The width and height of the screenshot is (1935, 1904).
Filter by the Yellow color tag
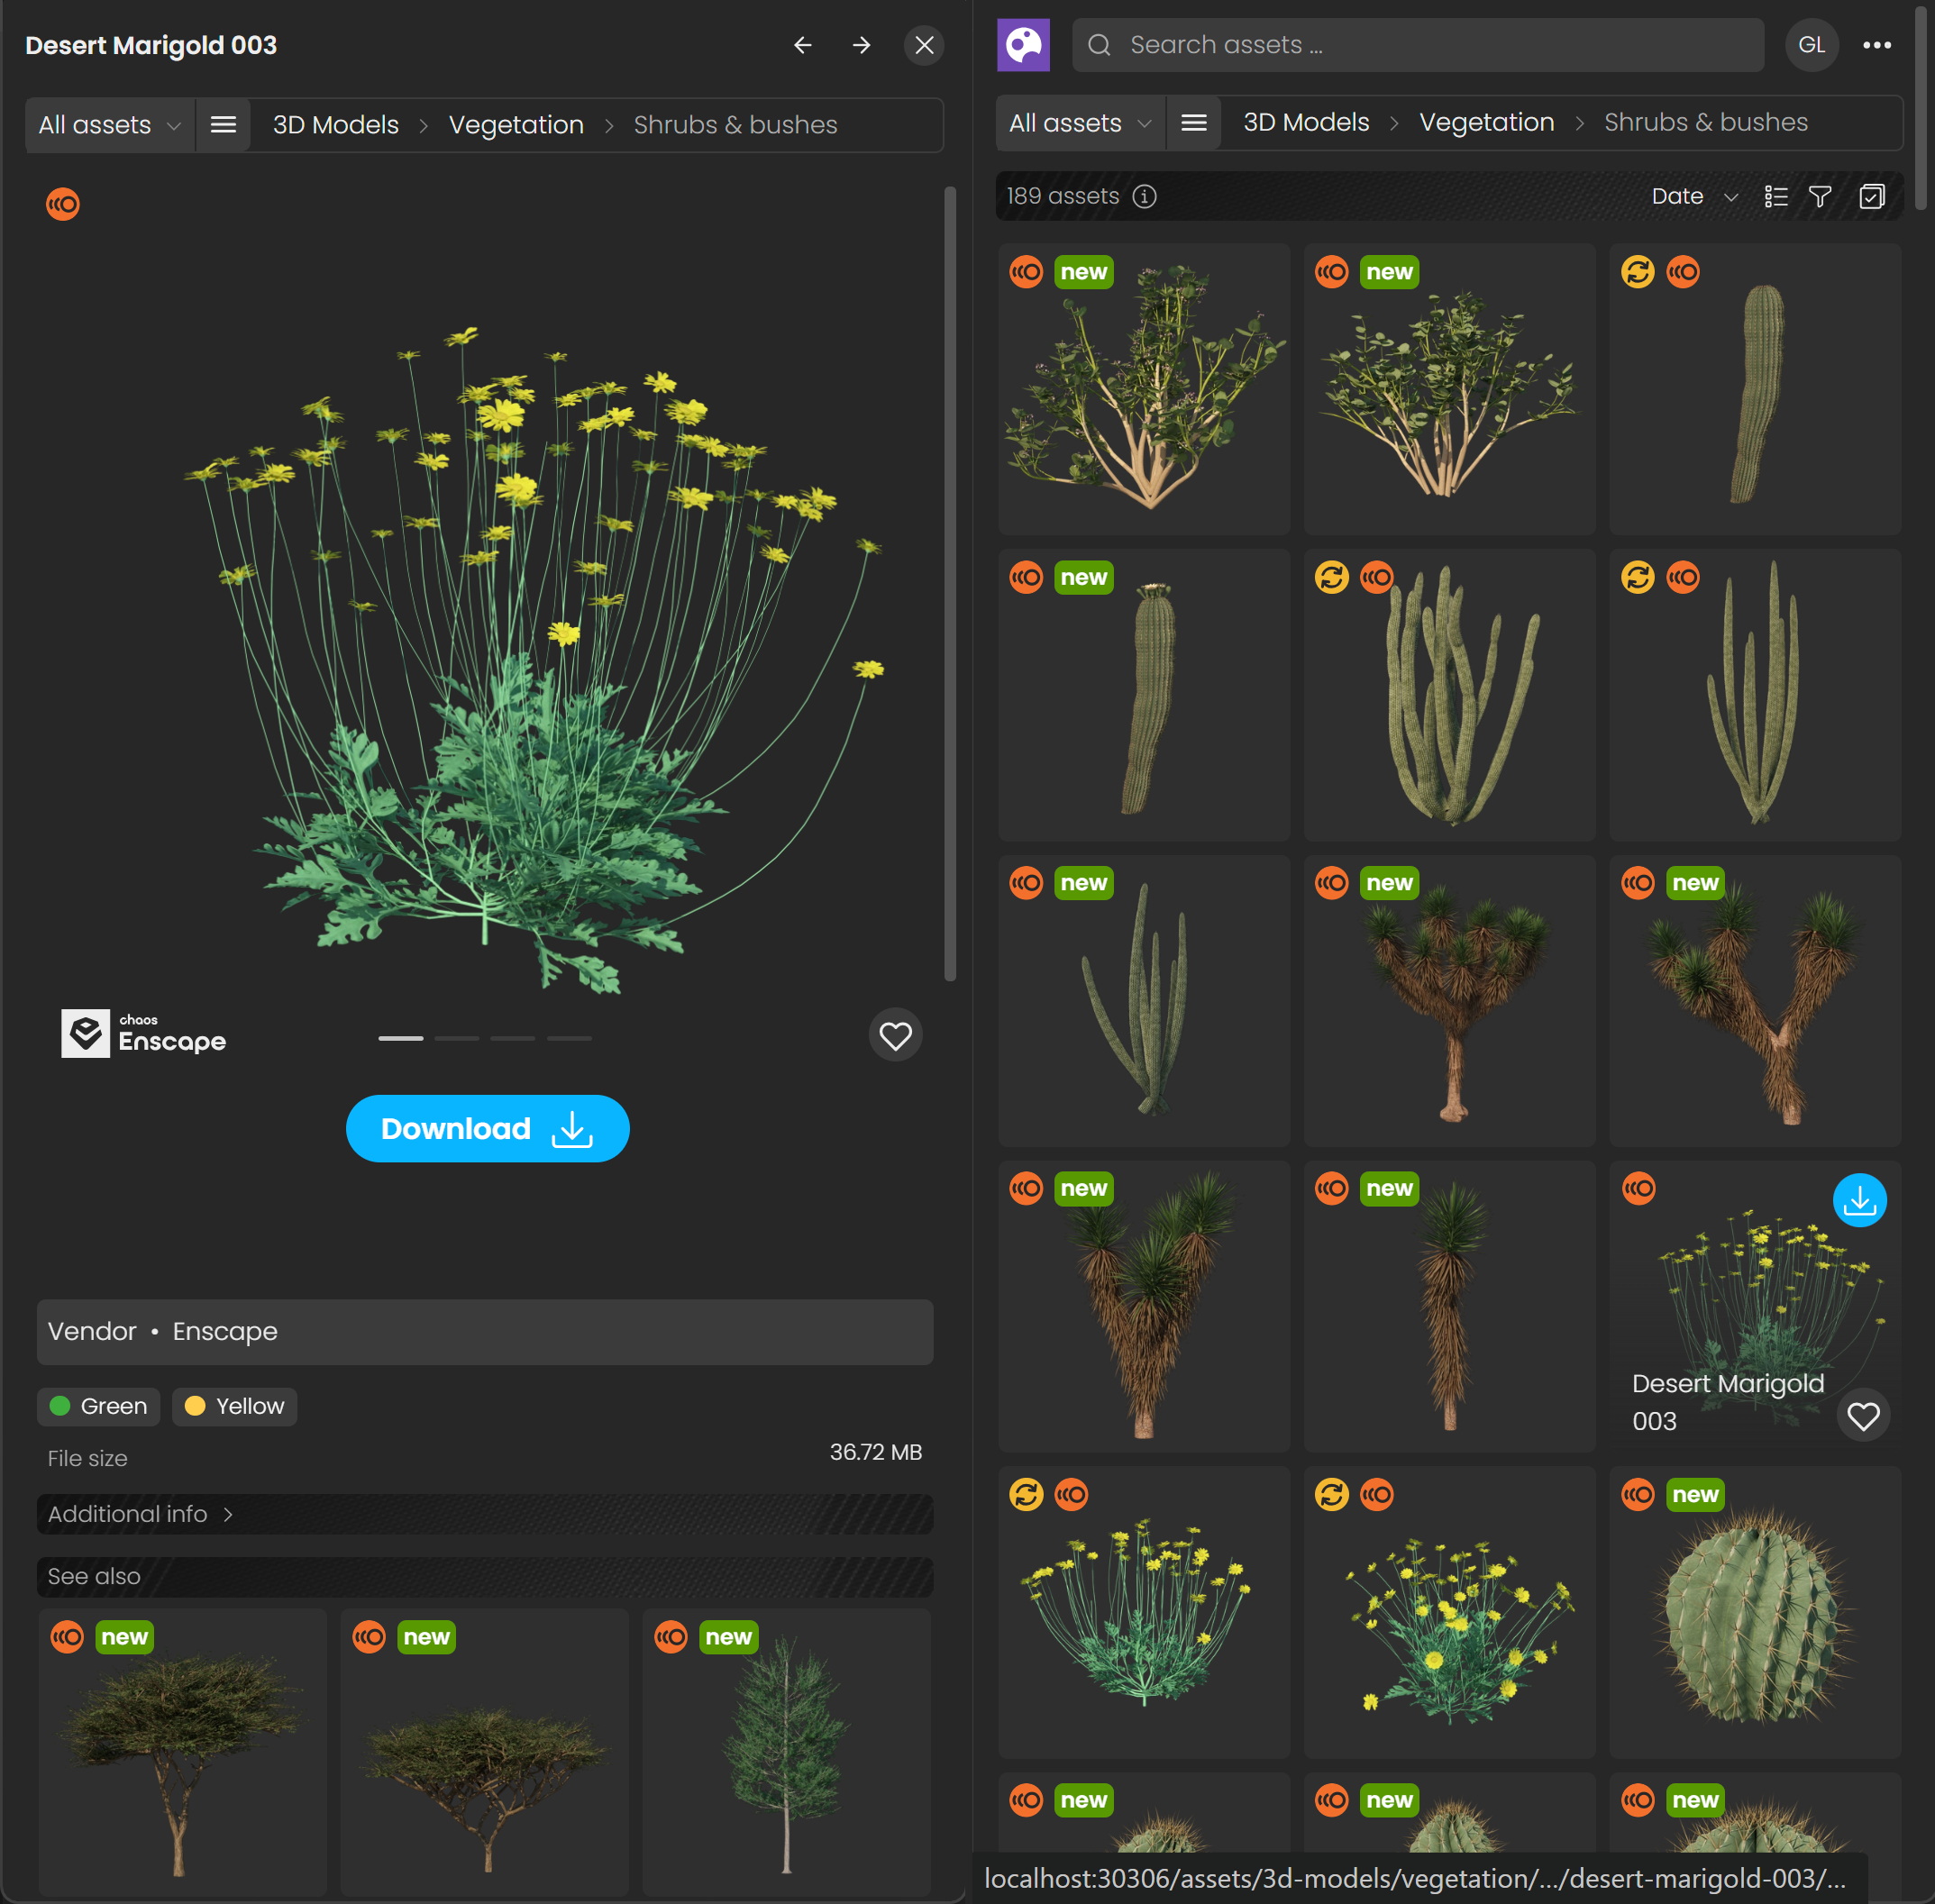234,1406
